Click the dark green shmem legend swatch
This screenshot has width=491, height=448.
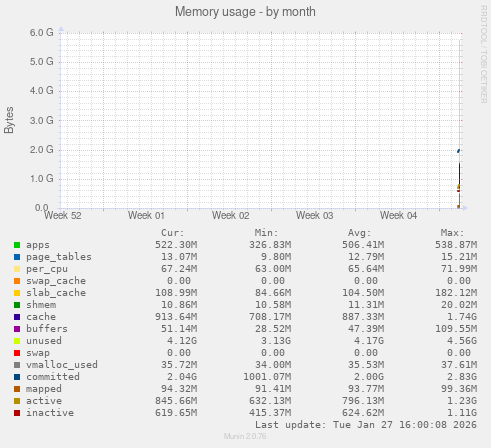[x=17, y=305]
